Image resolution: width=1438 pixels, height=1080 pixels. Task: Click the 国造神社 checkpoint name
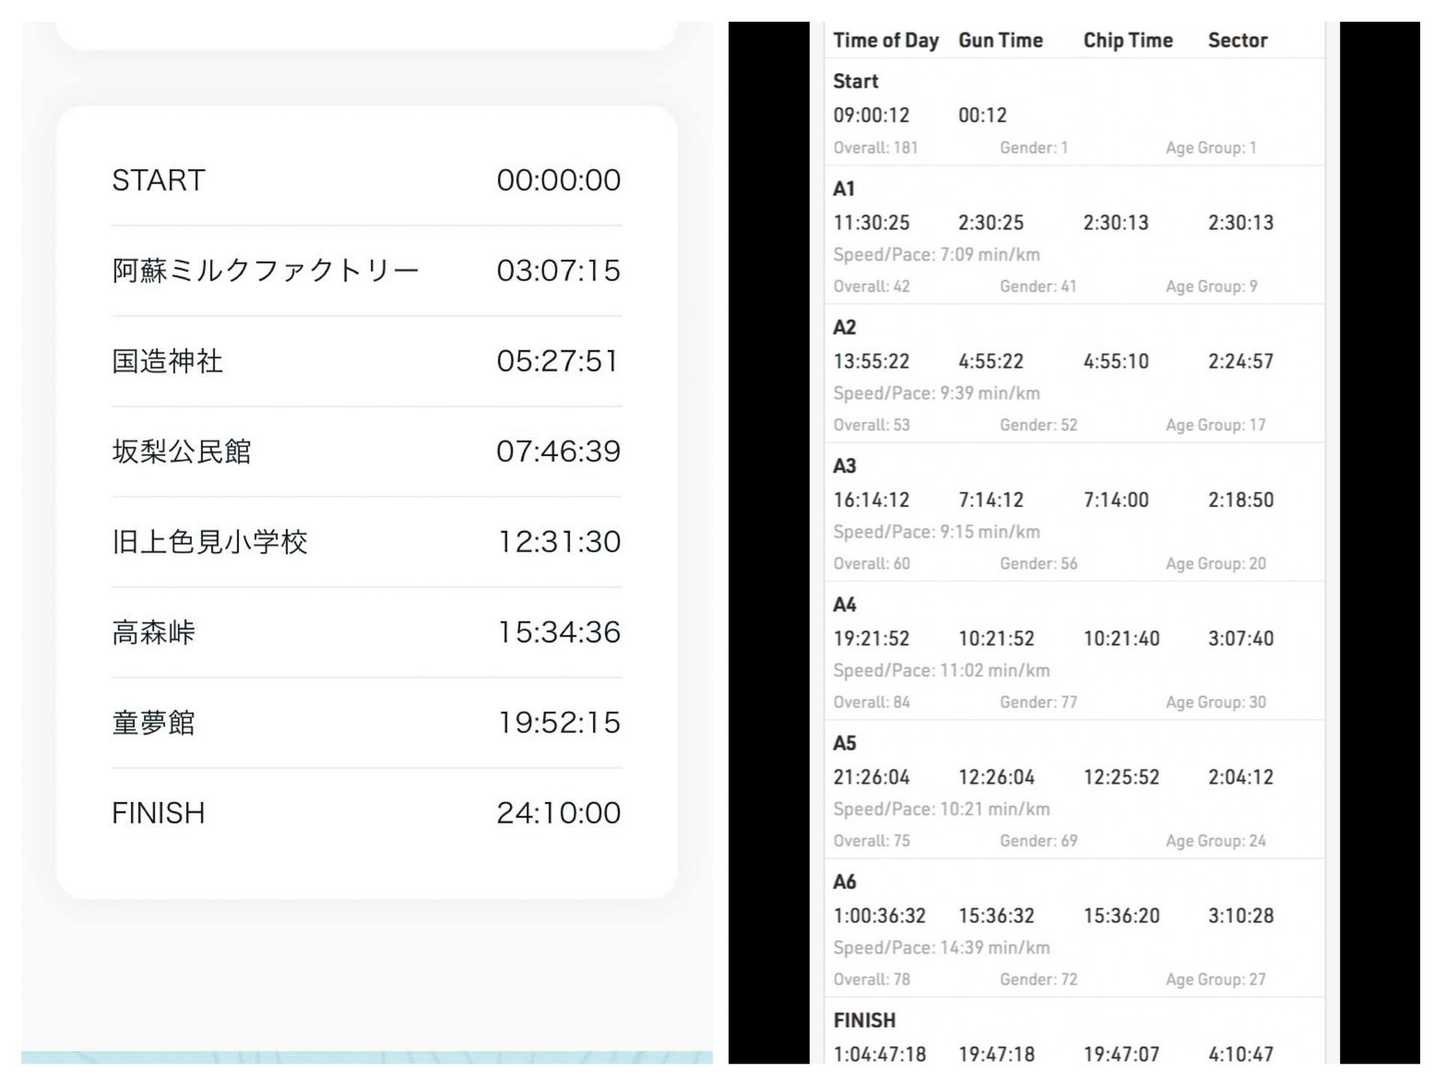pos(168,362)
